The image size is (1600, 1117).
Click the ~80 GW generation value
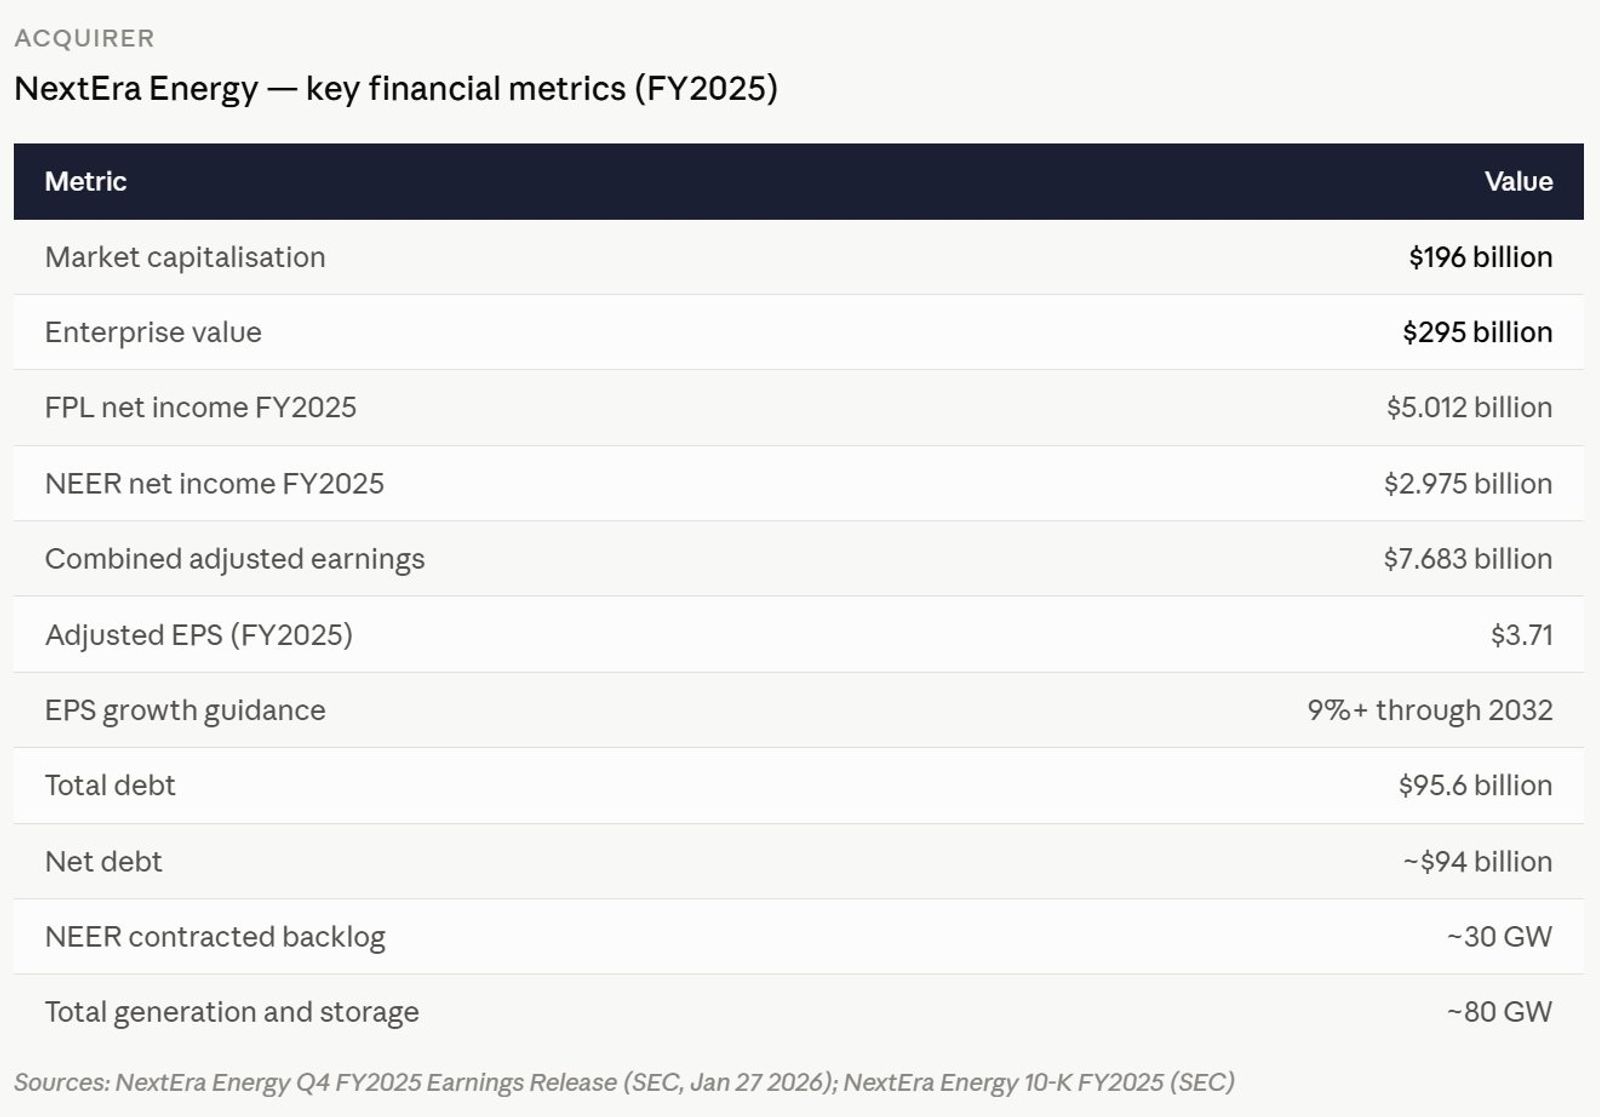pyautogui.click(x=1500, y=1011)
